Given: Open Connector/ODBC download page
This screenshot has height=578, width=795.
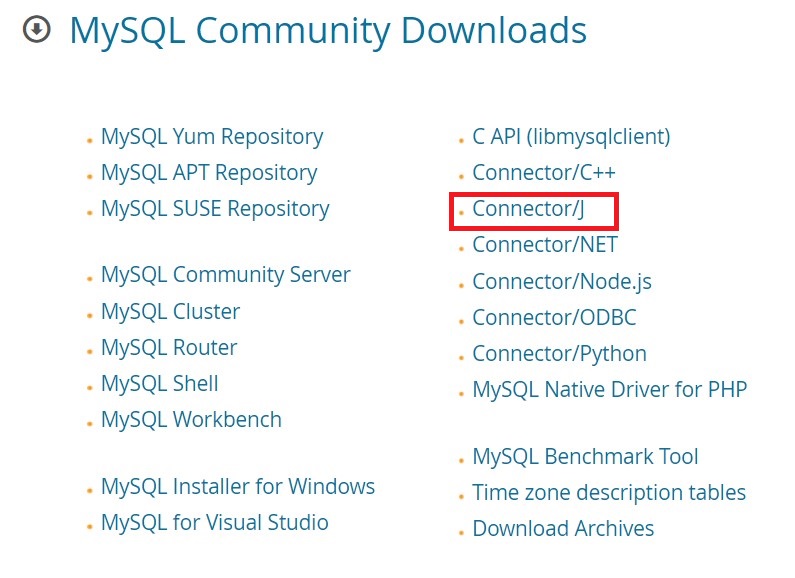Looking at the screenshot, I should 554,318.
